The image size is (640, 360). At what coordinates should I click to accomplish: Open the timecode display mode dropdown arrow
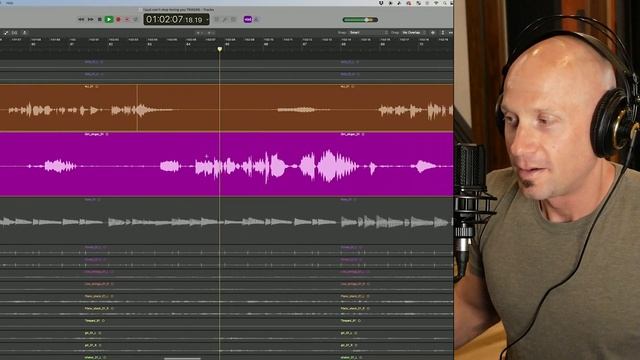[207, 20]
